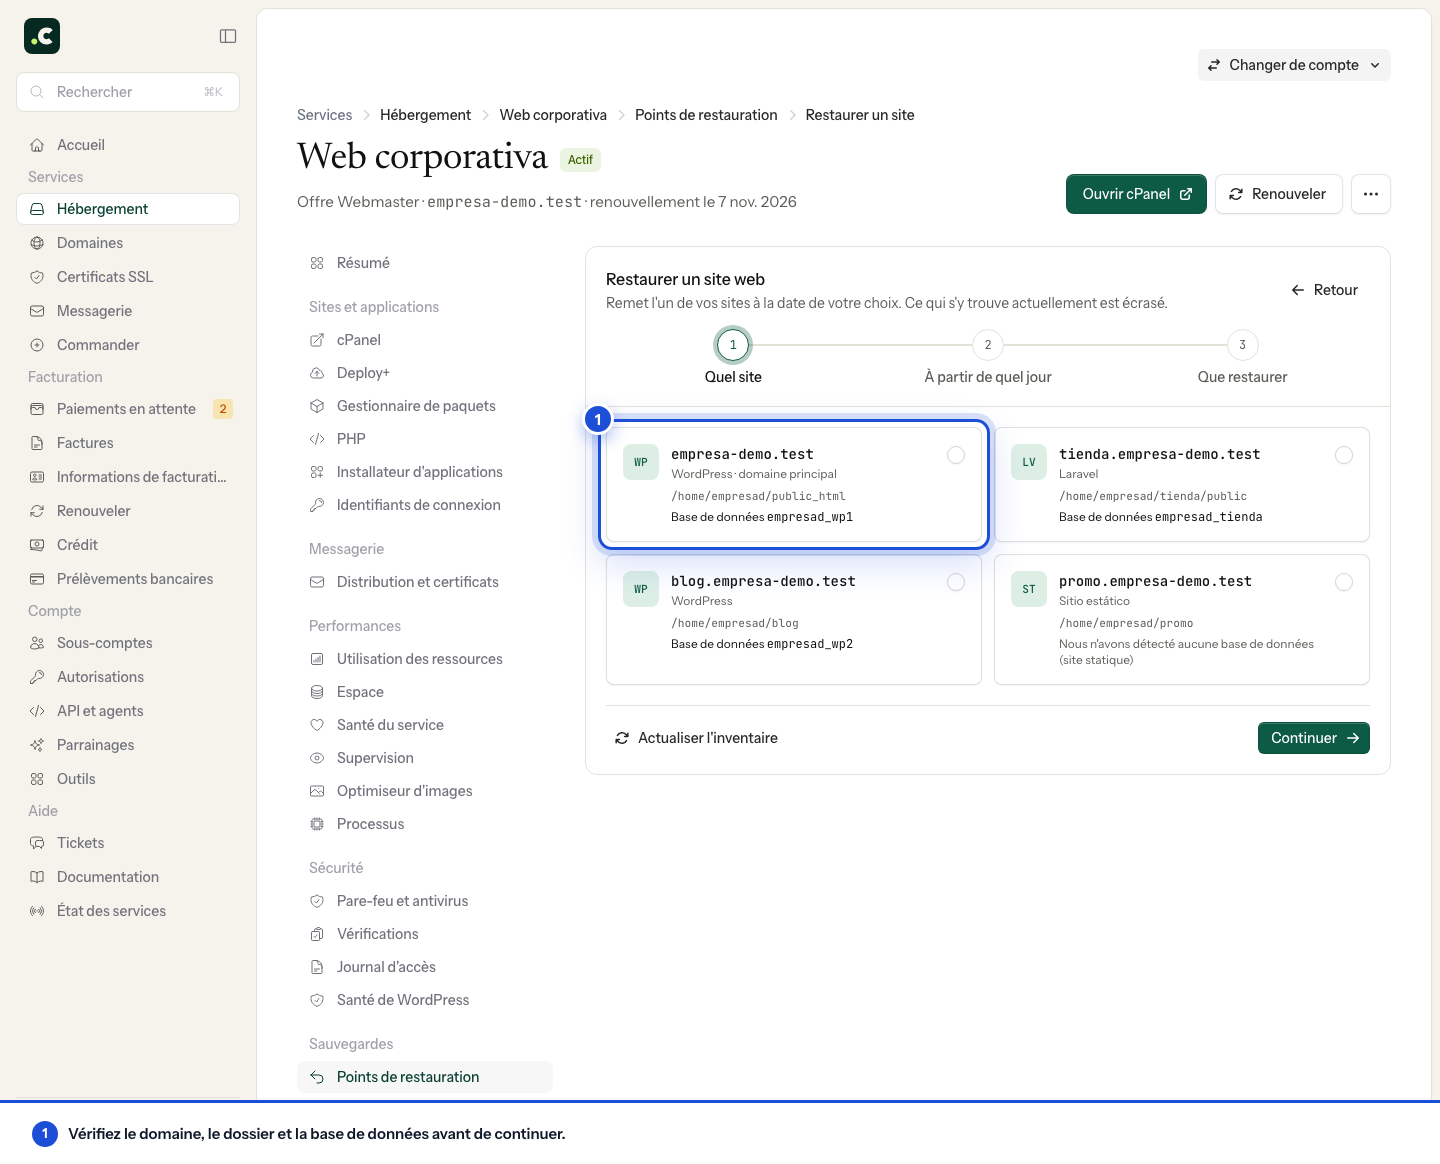Screen dimensions: 1440x1164
Task: Select empresa-demo.test site radio button
Action: click(x=956, y=455)
